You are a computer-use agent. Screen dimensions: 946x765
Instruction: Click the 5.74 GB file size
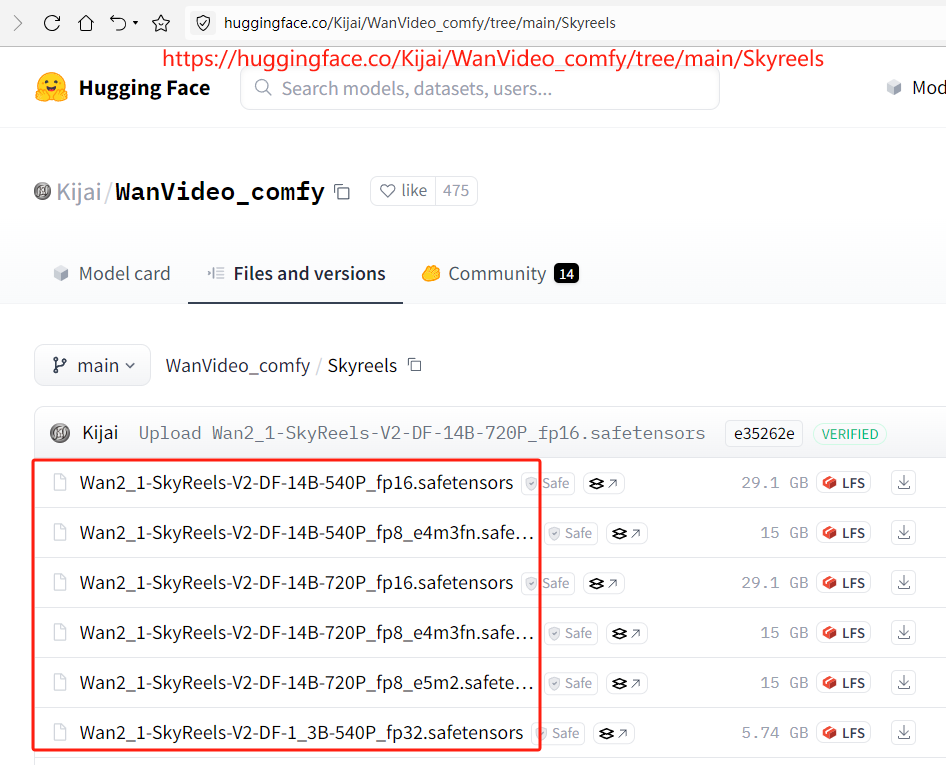pyautogui.click(x=775, y=733)
